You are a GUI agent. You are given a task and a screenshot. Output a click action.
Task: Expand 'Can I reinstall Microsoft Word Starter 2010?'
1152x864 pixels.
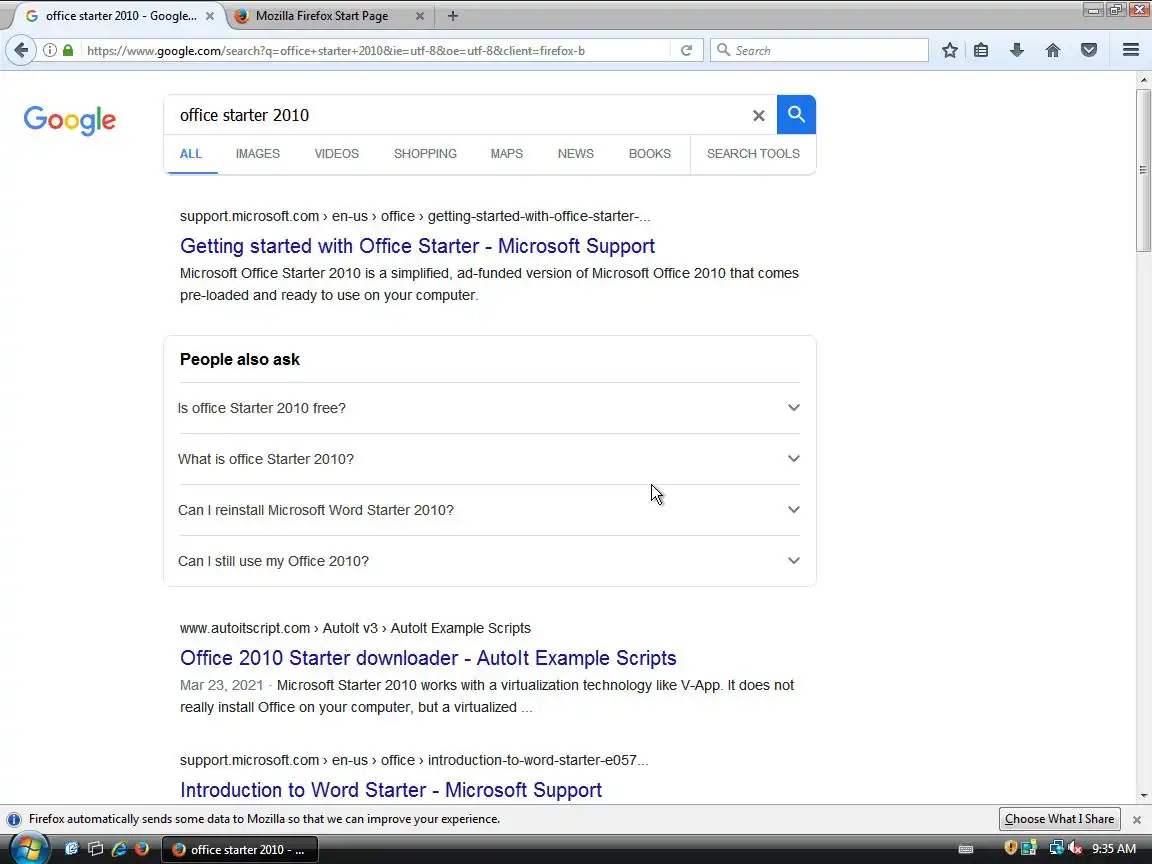point(489,510)
